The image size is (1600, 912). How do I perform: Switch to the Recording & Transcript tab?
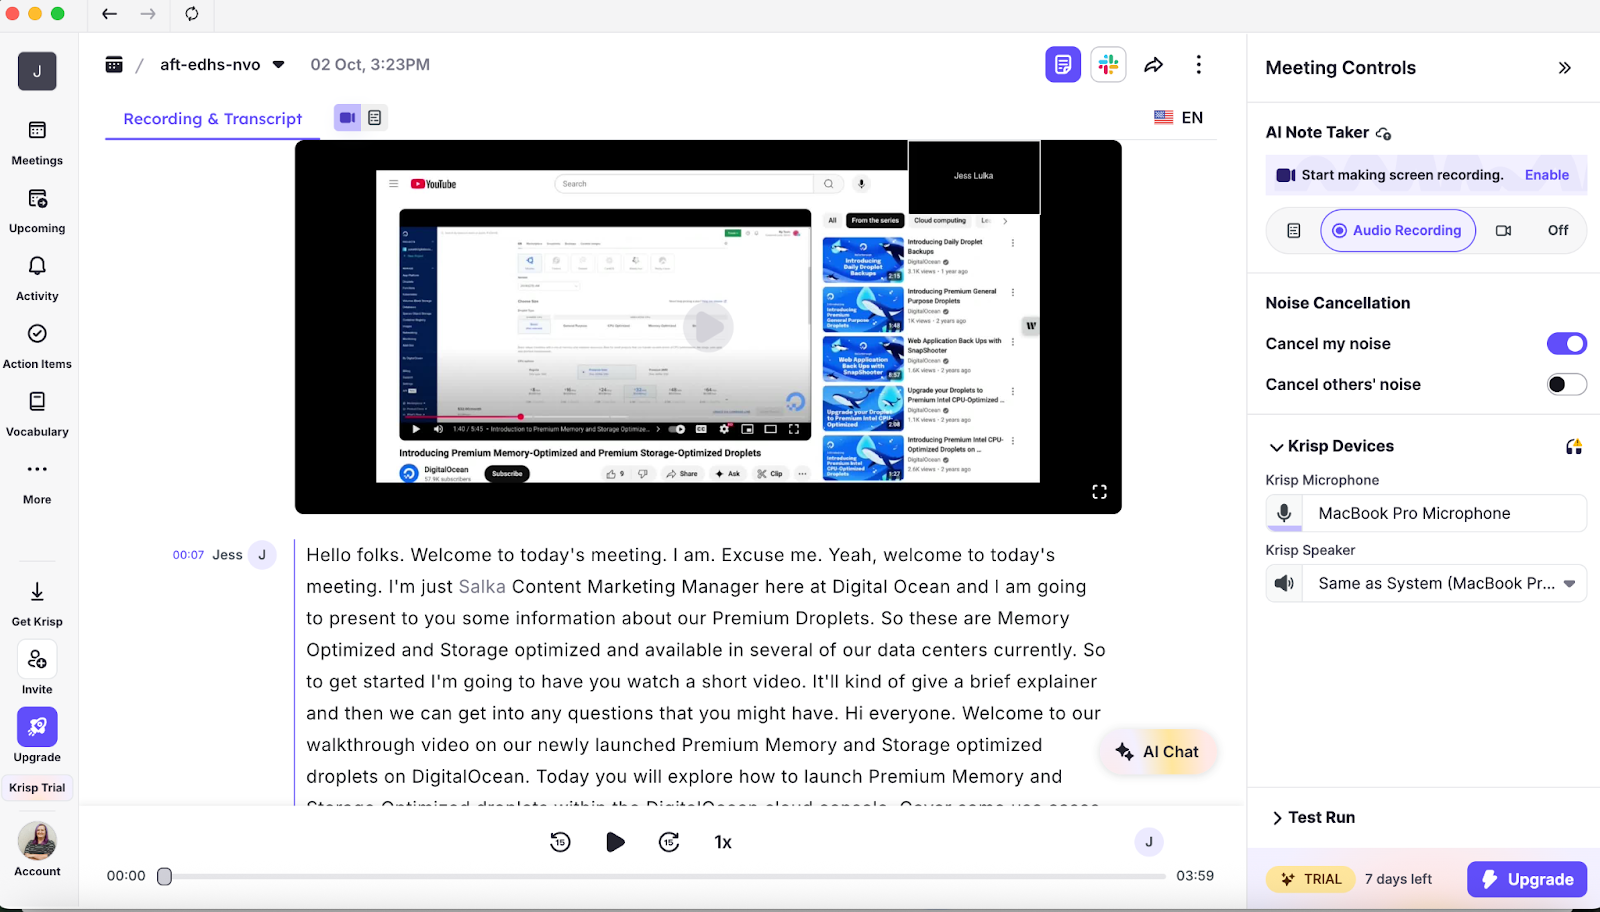tap(211, 118)
